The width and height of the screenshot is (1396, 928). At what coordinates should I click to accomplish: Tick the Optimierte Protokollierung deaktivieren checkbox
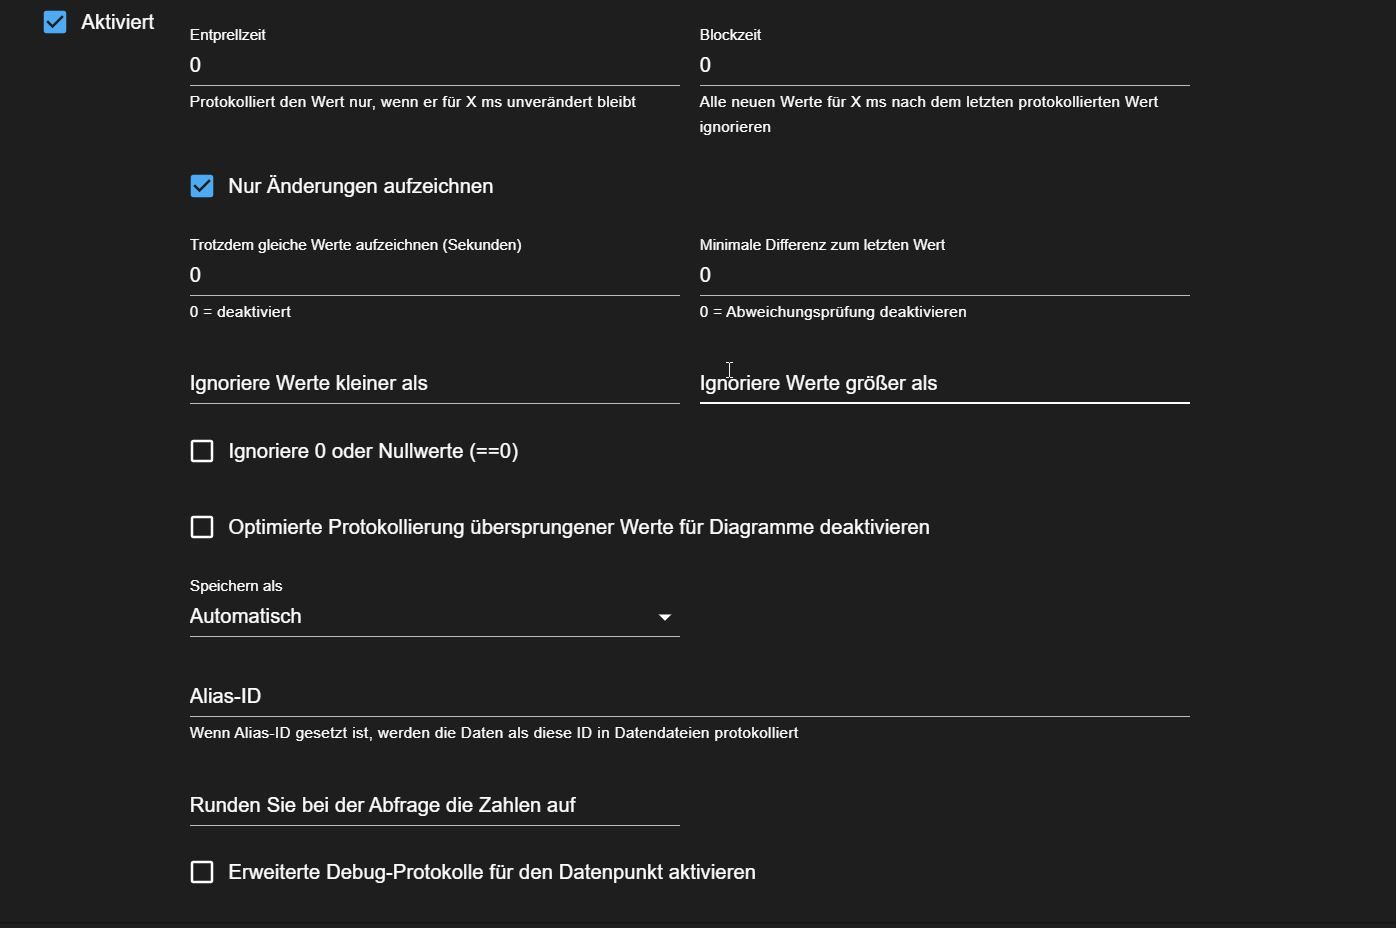click(x=202, y=527)
